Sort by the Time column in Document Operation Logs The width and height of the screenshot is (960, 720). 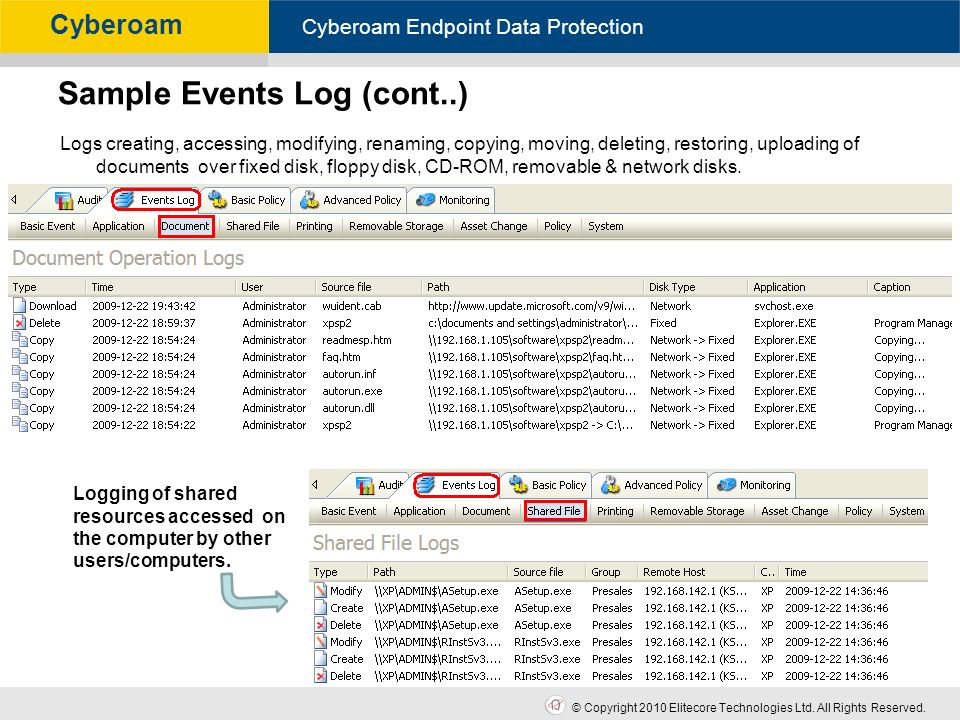click(160, 287)
